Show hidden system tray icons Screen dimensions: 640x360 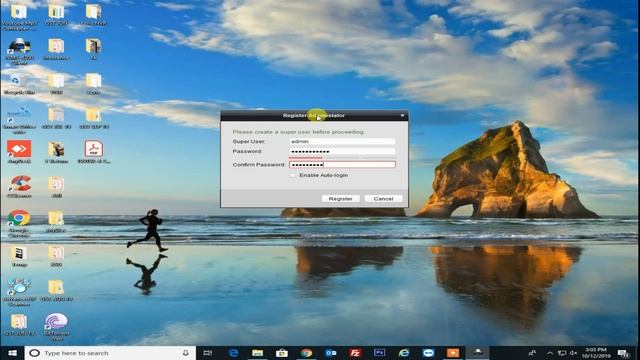[x=550, y=353]
